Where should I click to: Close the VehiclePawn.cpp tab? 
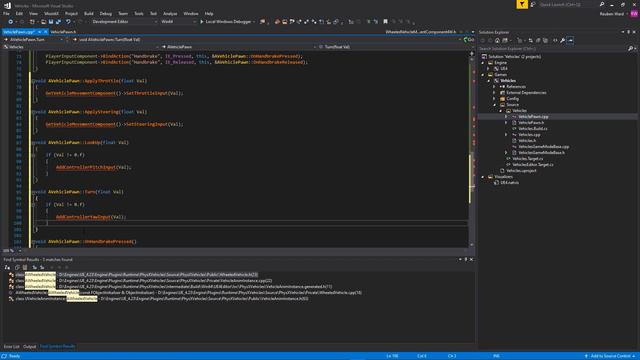[46, 32]
